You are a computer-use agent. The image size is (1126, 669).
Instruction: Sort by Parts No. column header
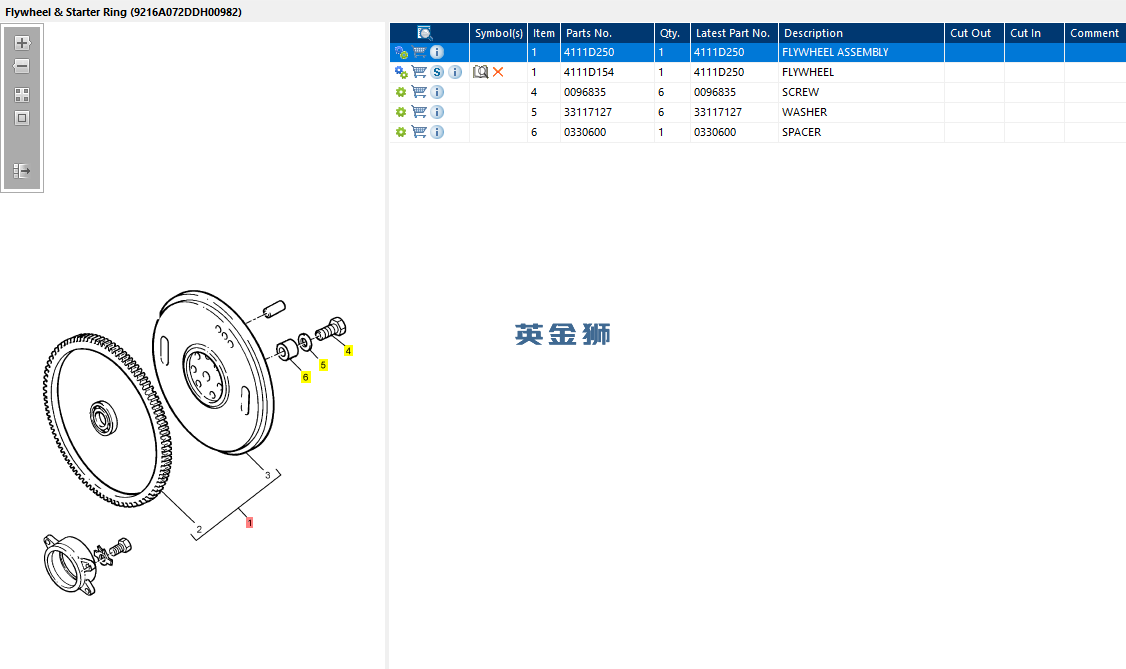[607, 33]
